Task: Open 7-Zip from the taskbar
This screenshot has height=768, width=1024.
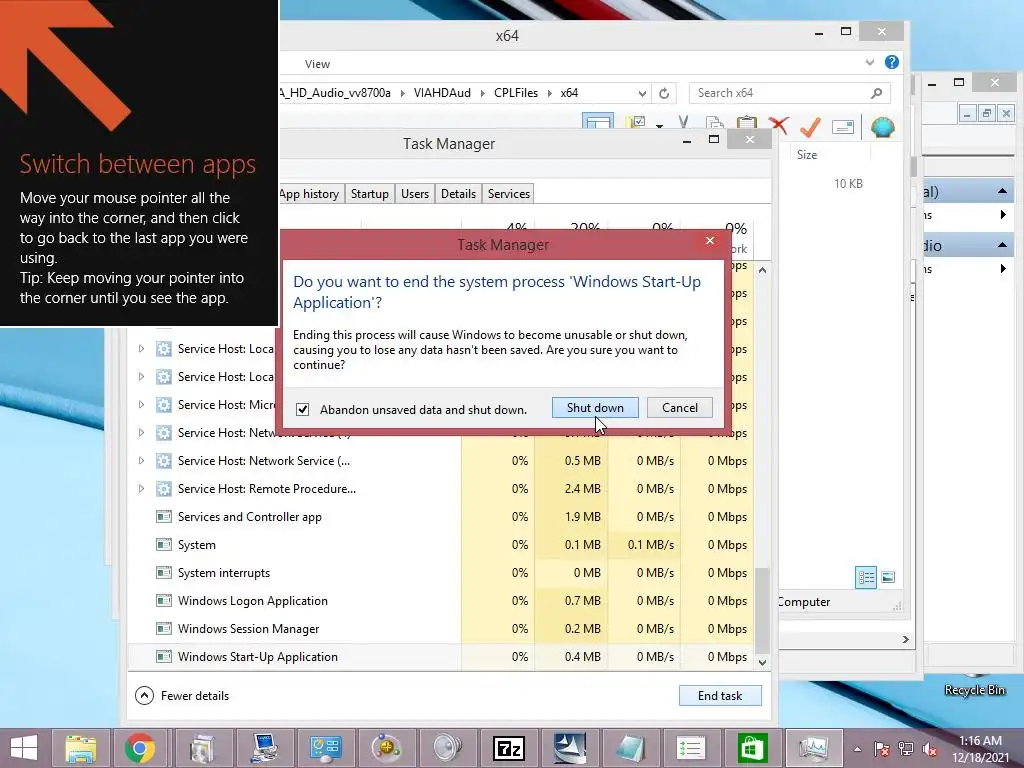Action: (x=509, y=748)
